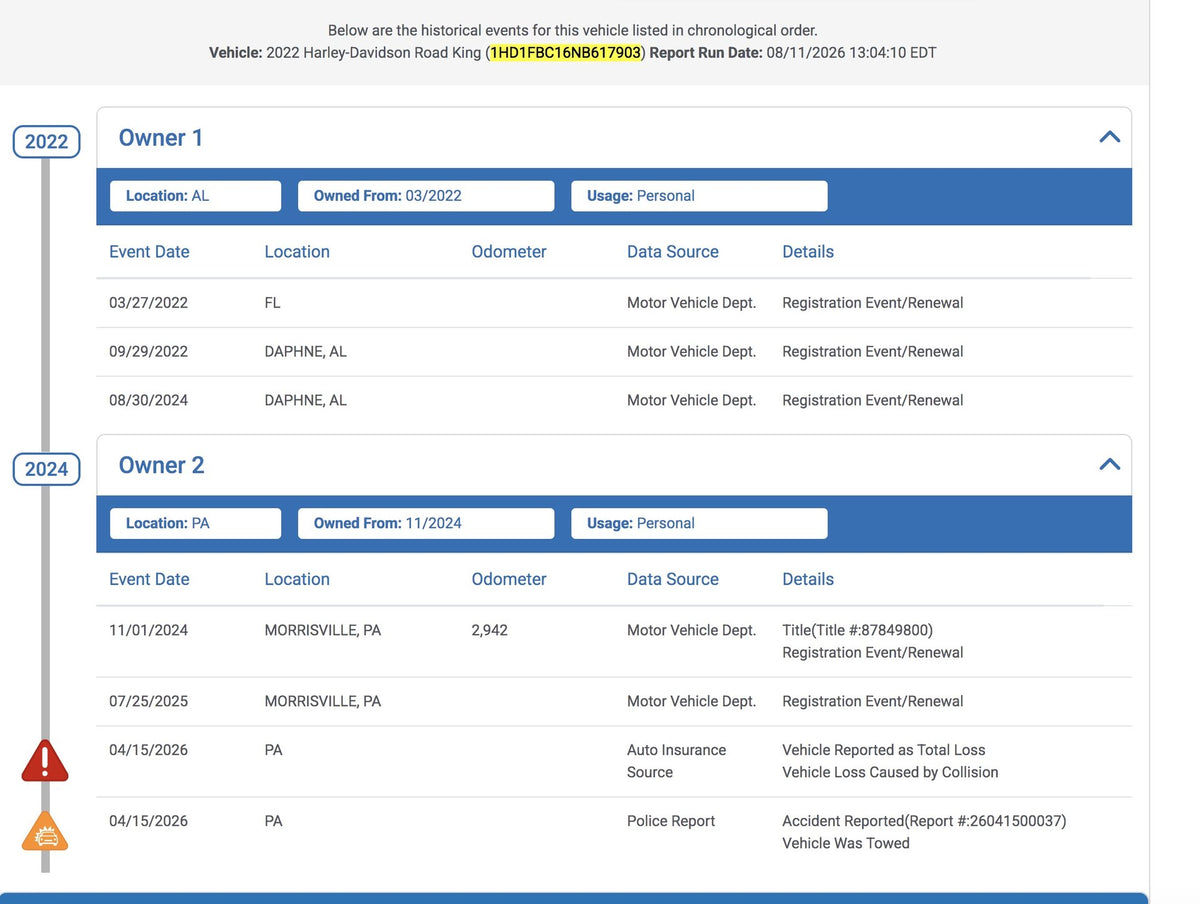This screenshot has height=904, width=1200.
Task: Click the orange accident reported car icon
Action: 45,832
